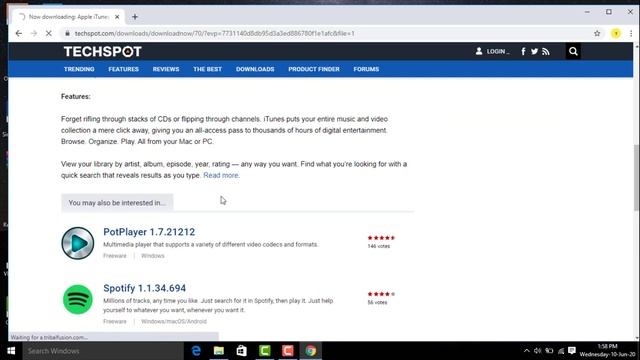The width and height of the screenshot is (640, 360).
Task: Open Windows Start menu
Action: [x=11, y=351]
